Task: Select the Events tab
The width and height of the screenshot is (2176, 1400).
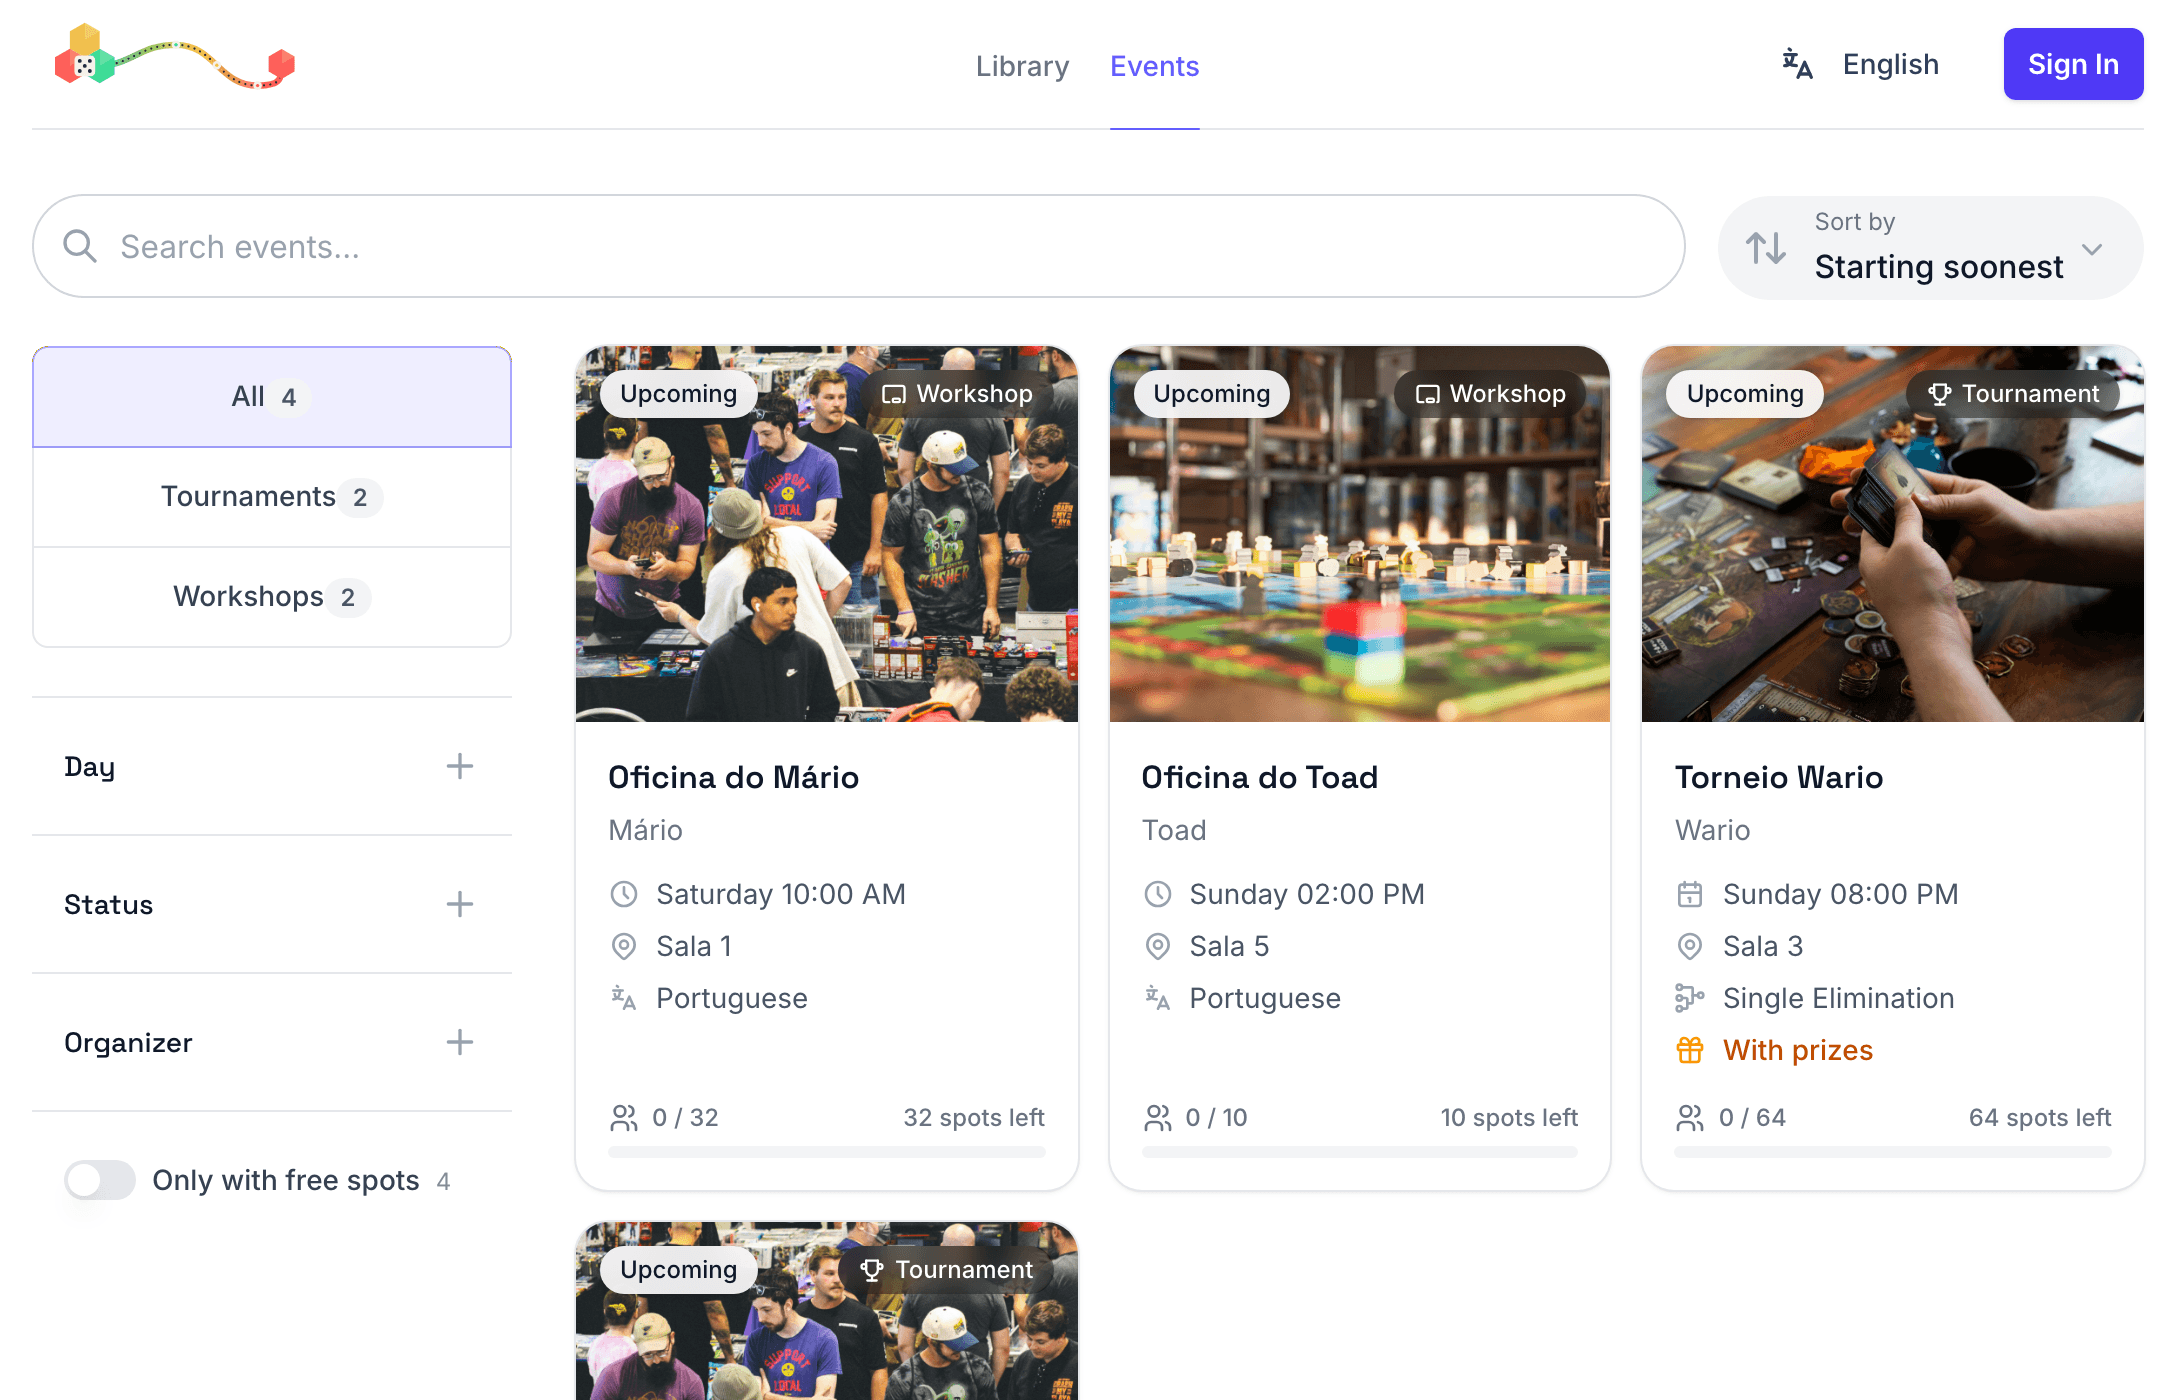Action: pos(1154,66)
